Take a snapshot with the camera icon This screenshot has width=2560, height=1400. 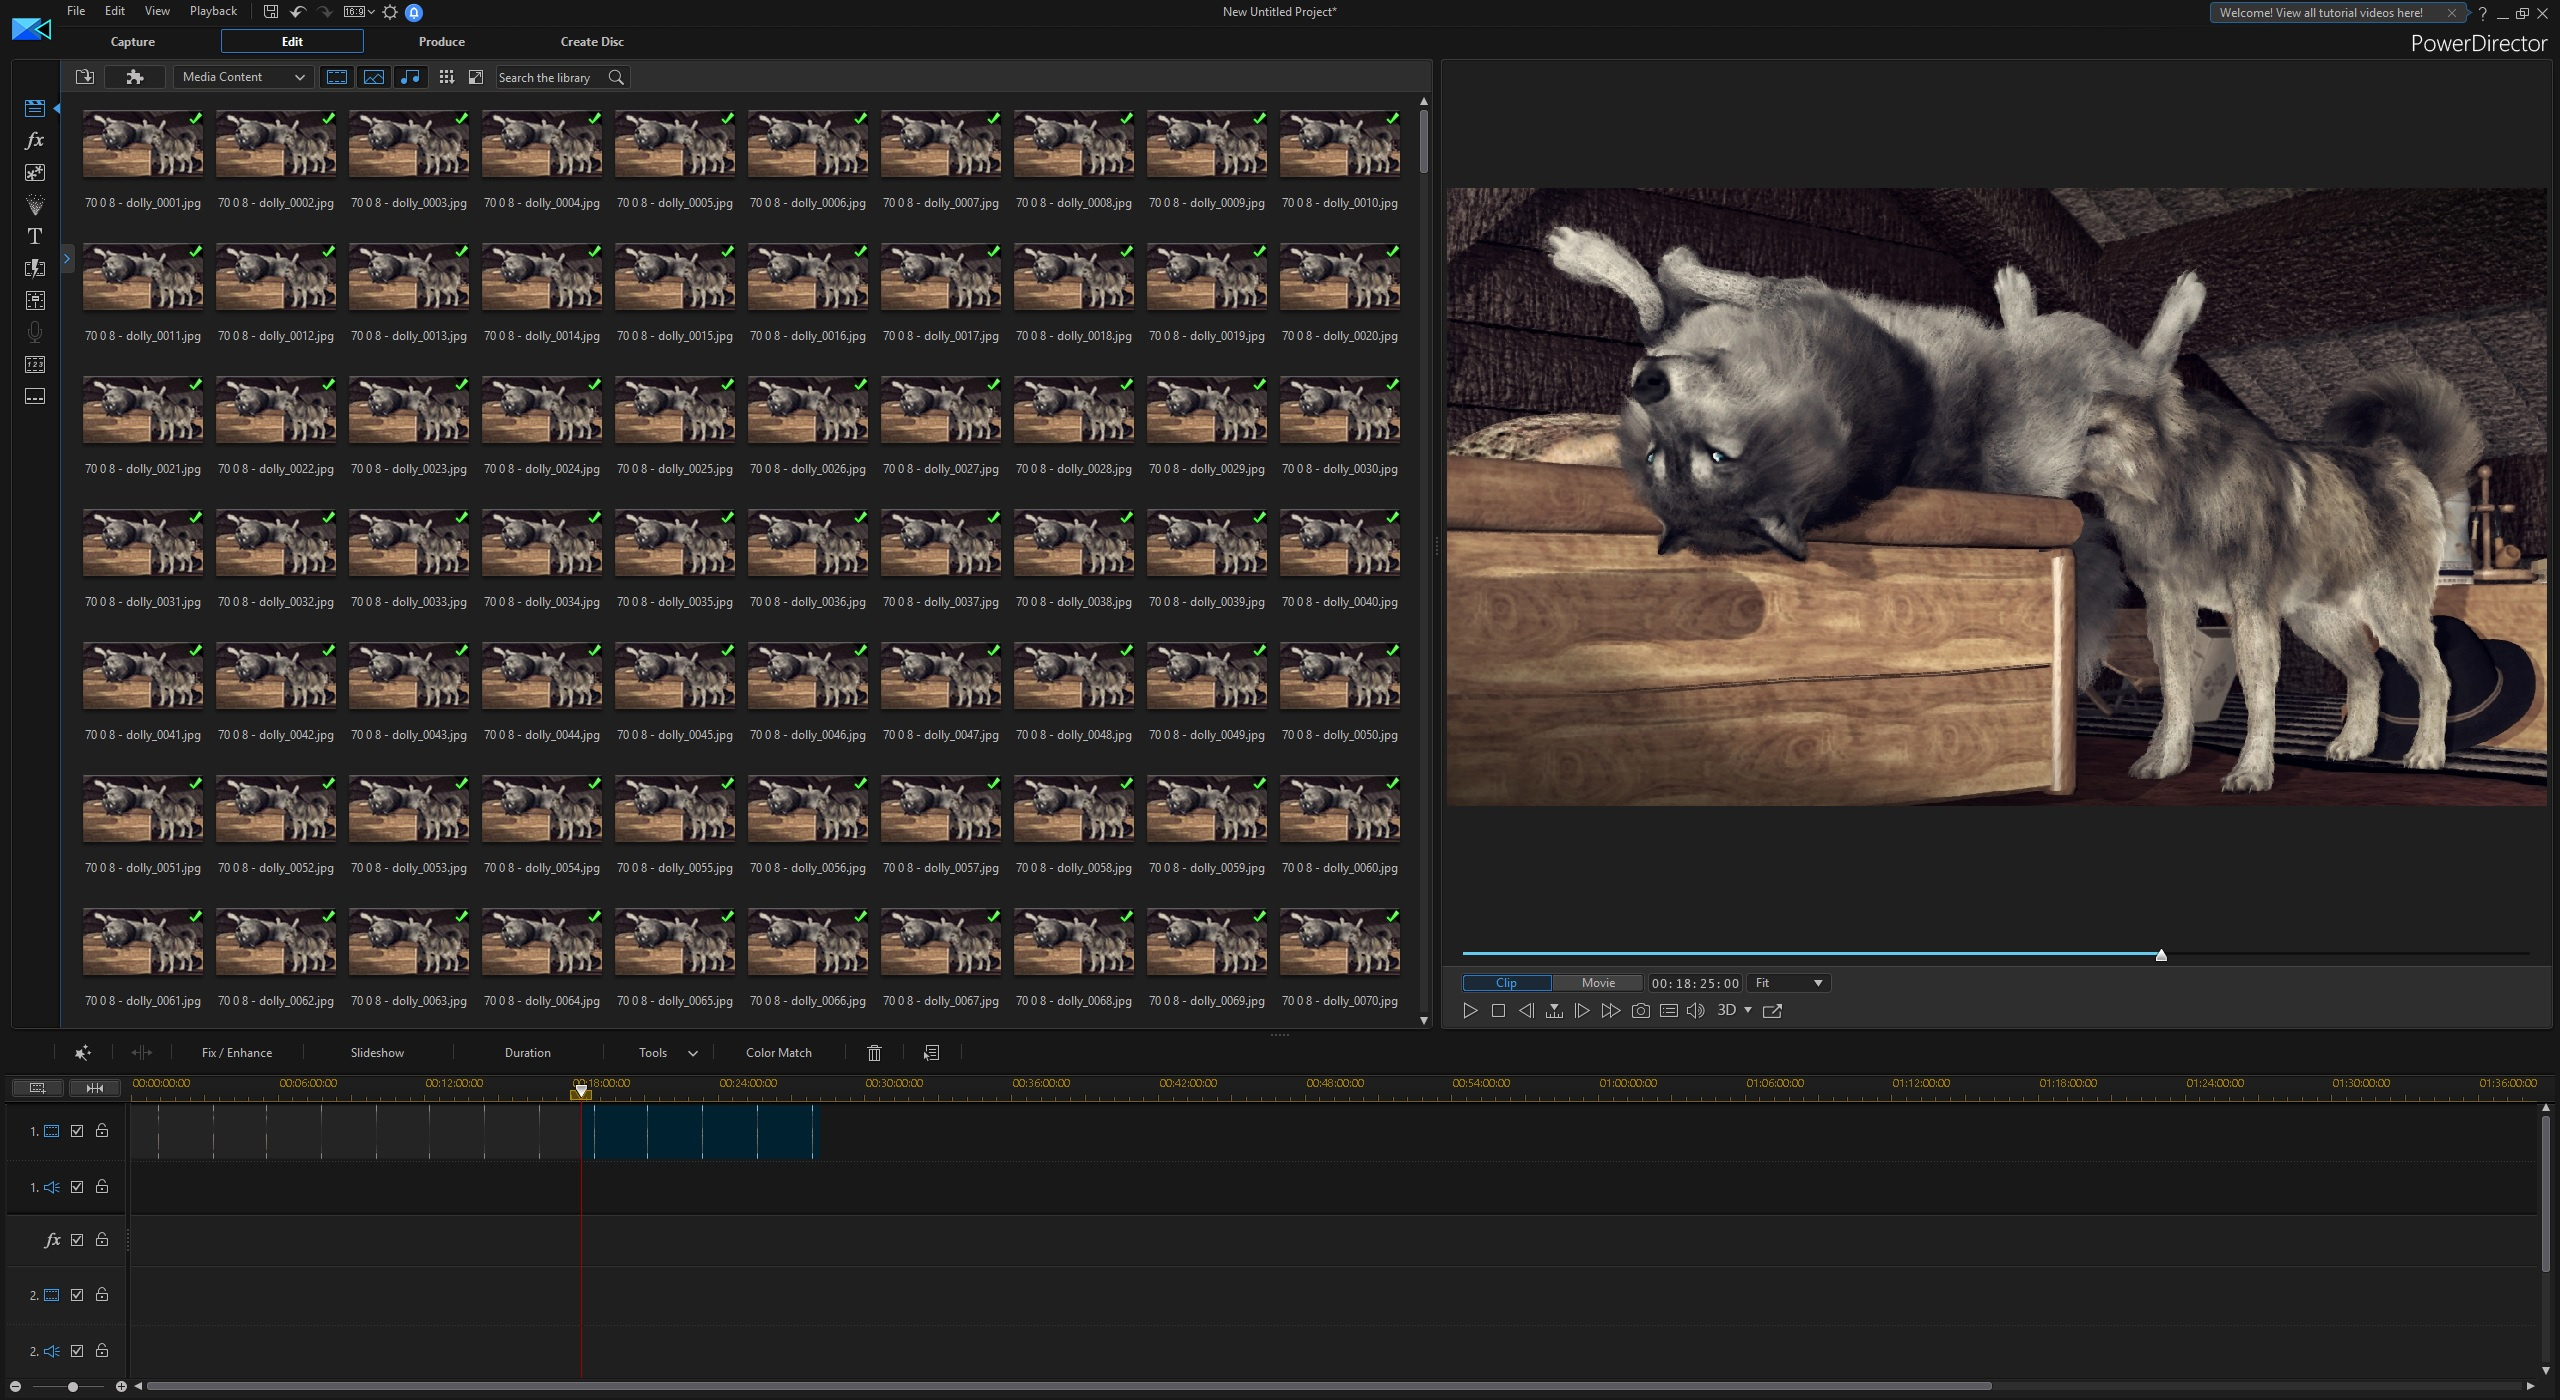[1640, 1011]
